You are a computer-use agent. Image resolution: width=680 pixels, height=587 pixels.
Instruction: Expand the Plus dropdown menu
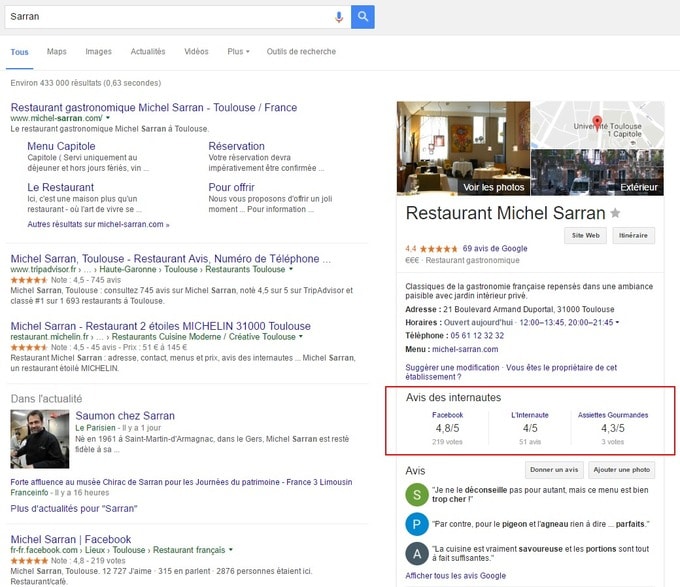pos(238,52)
